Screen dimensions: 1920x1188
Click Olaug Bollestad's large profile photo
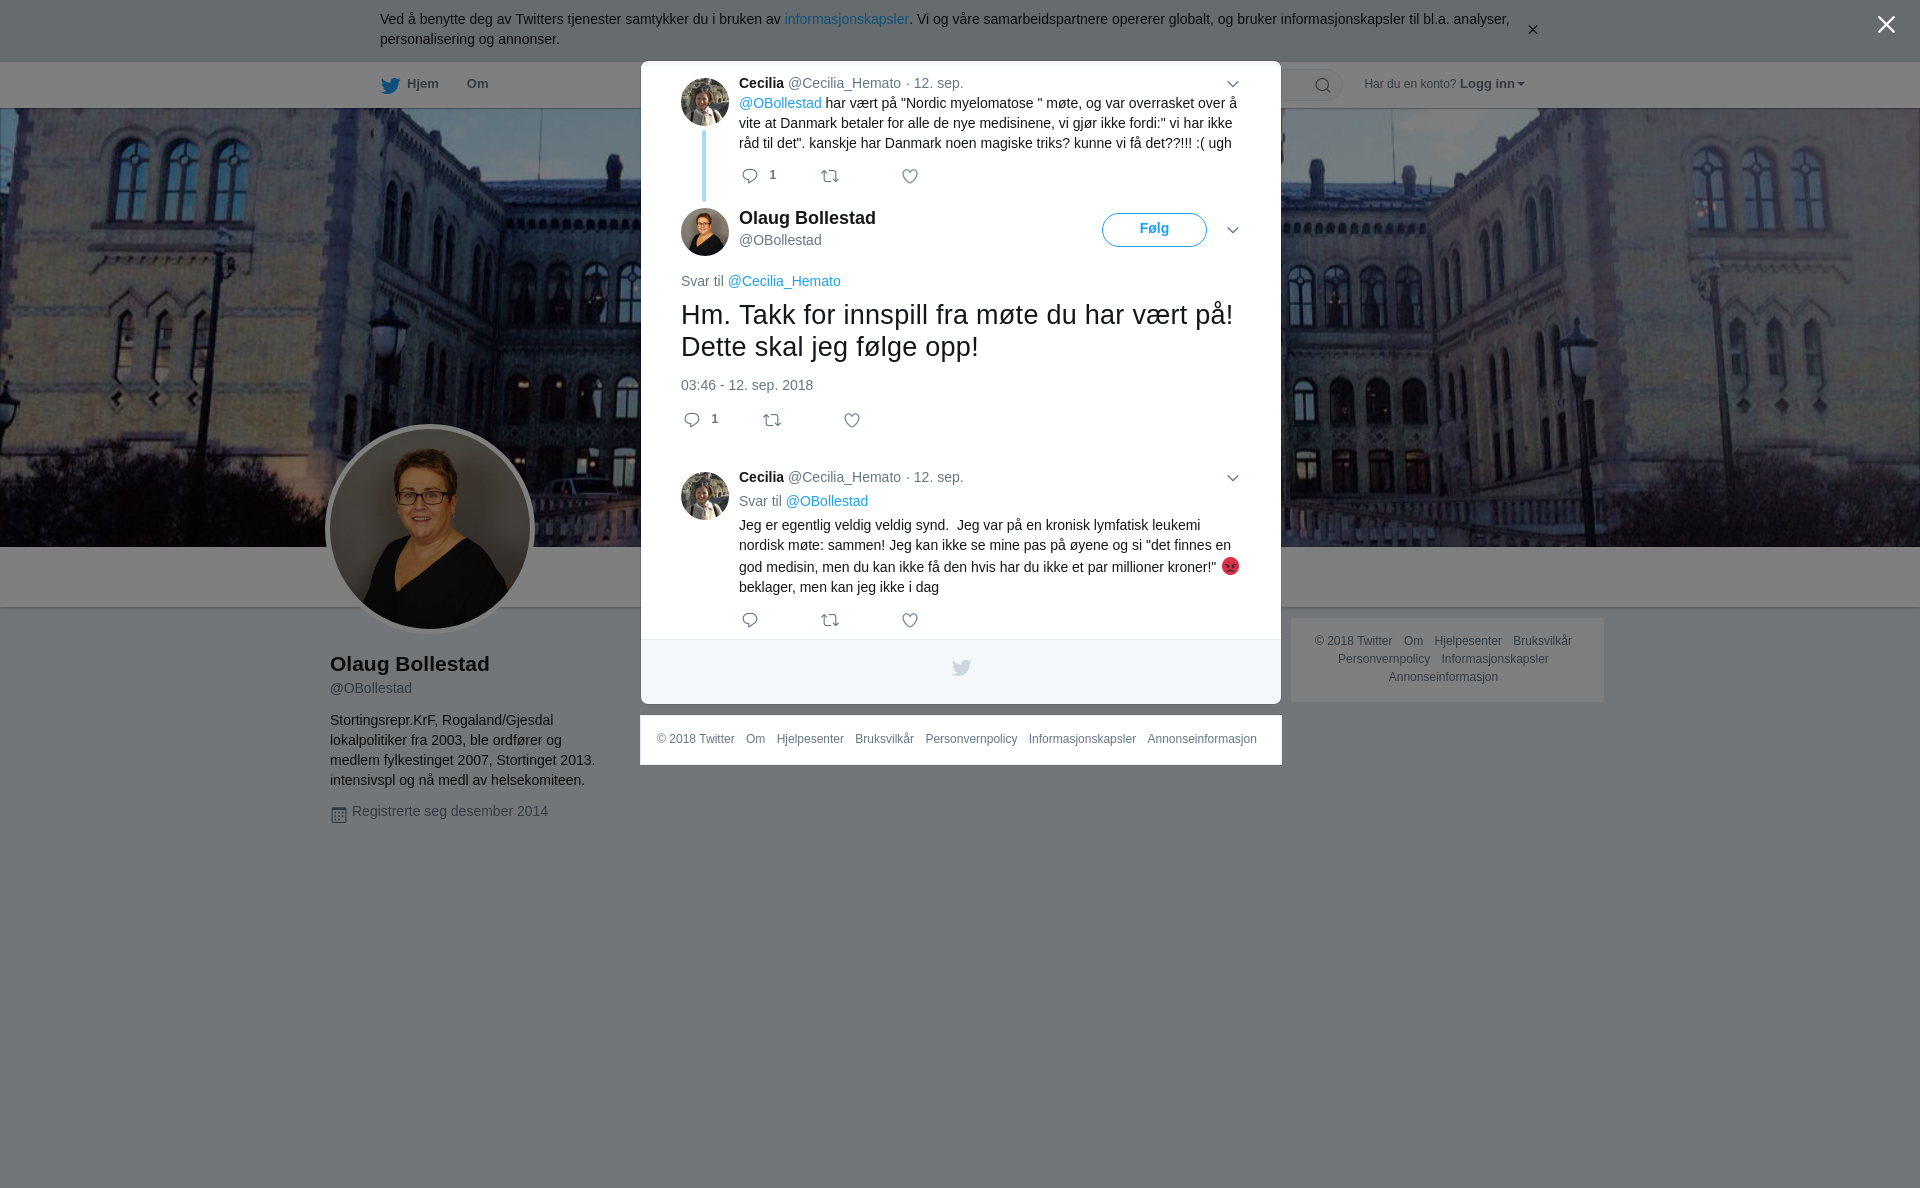click(430, 529)
